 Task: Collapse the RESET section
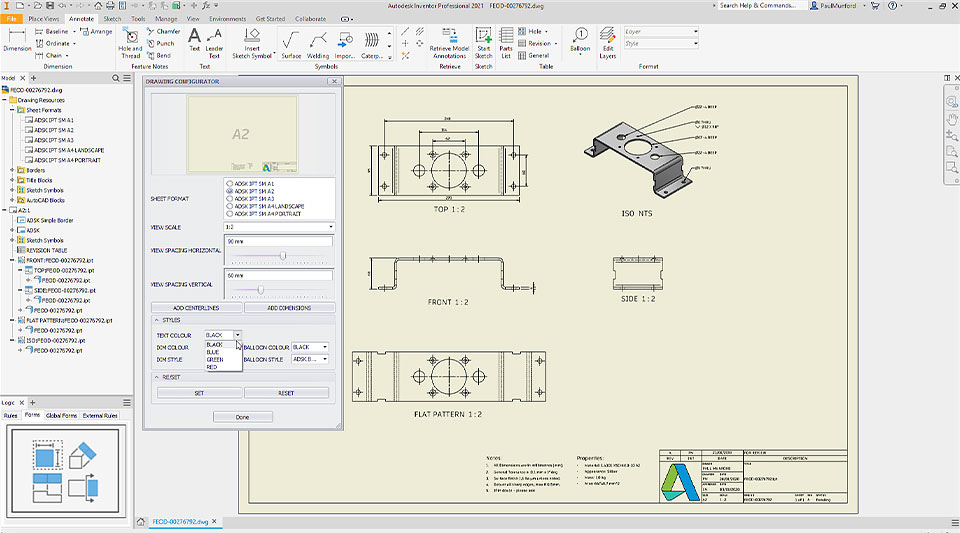point(157,377)
